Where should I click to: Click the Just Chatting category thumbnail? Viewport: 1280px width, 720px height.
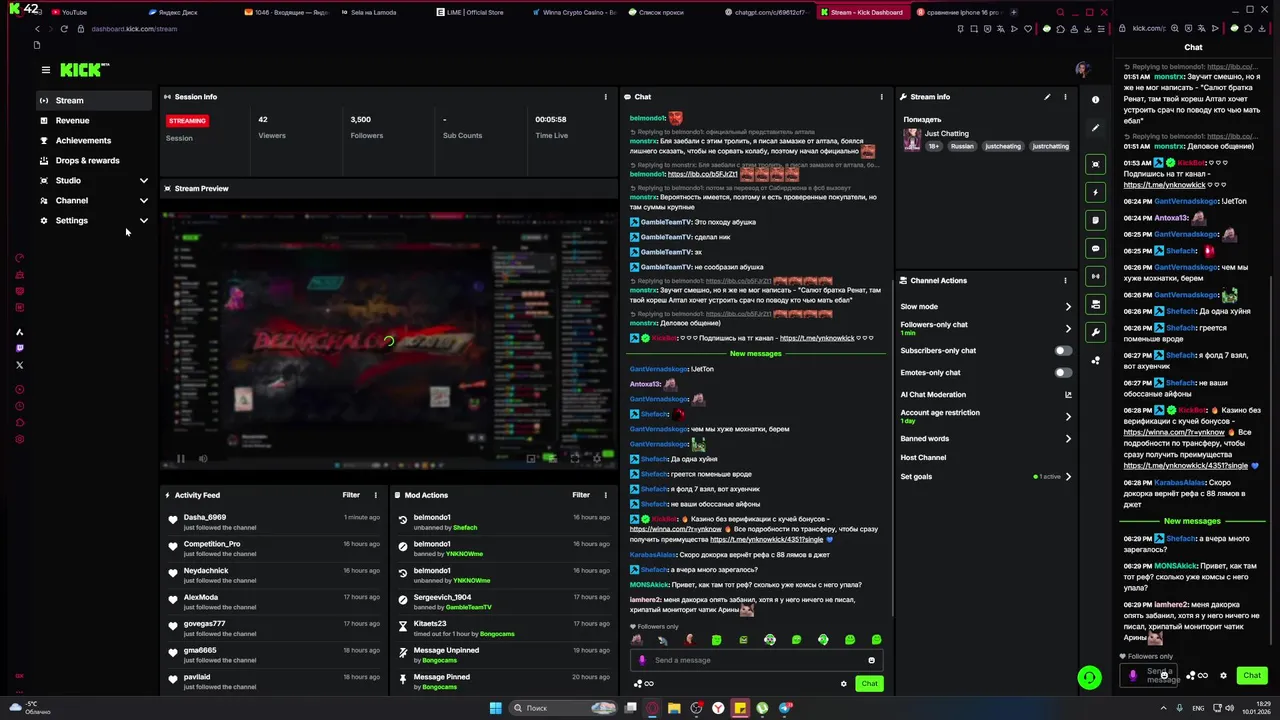[x=912, y=140]
